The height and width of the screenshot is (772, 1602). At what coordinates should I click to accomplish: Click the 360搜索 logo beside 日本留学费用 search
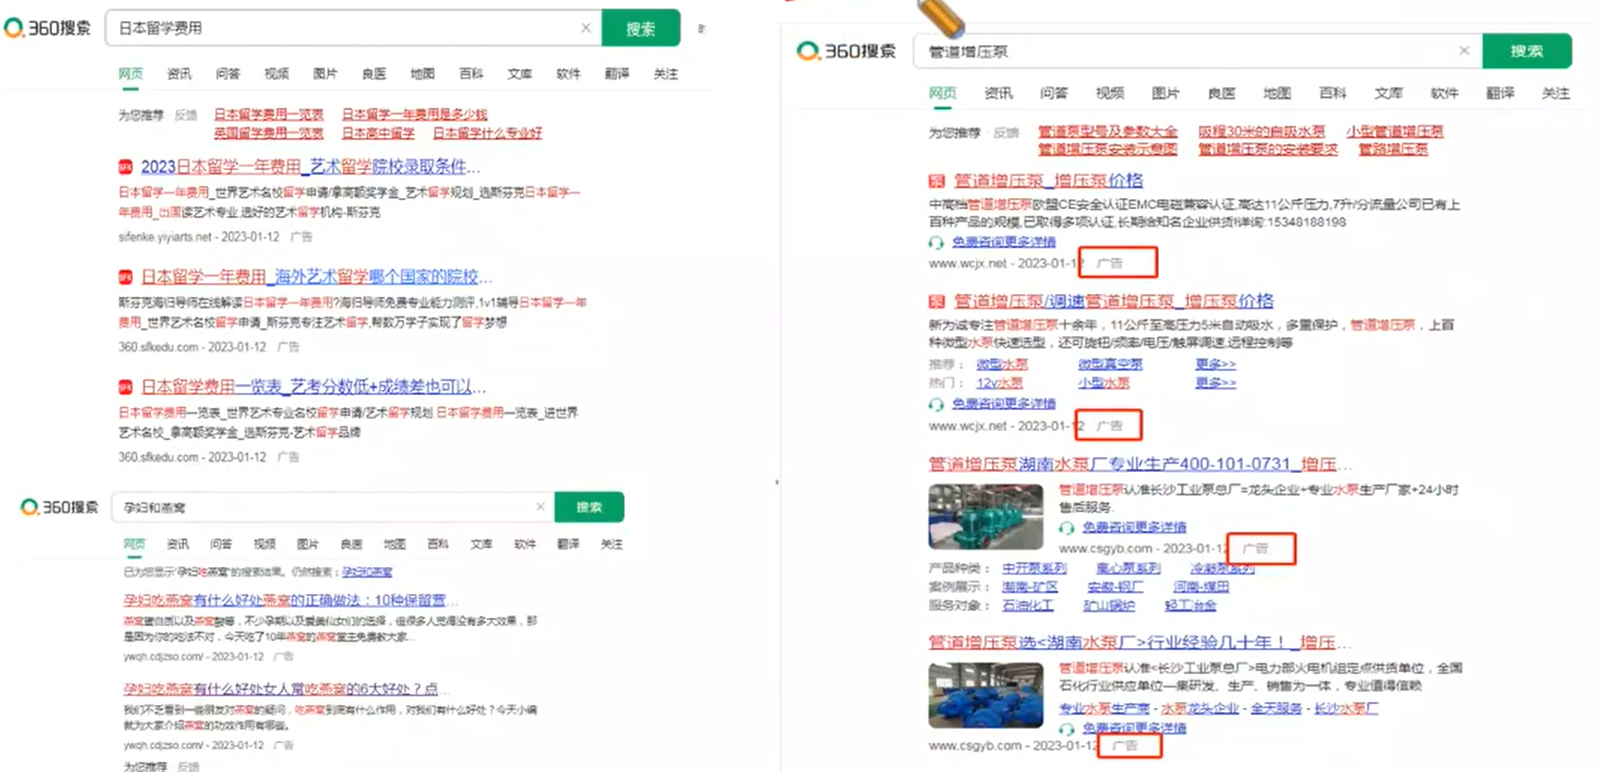(x=48, y=28)
